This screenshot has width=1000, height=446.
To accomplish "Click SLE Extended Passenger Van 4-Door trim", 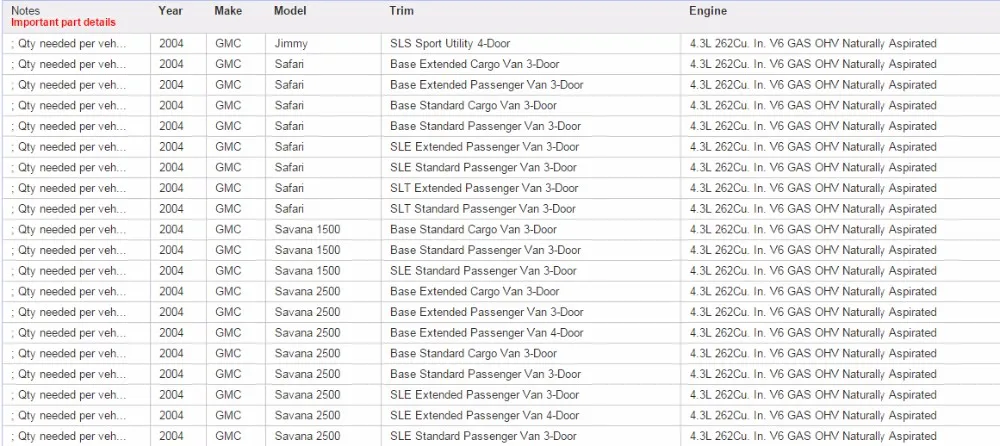I will point(484,415).
